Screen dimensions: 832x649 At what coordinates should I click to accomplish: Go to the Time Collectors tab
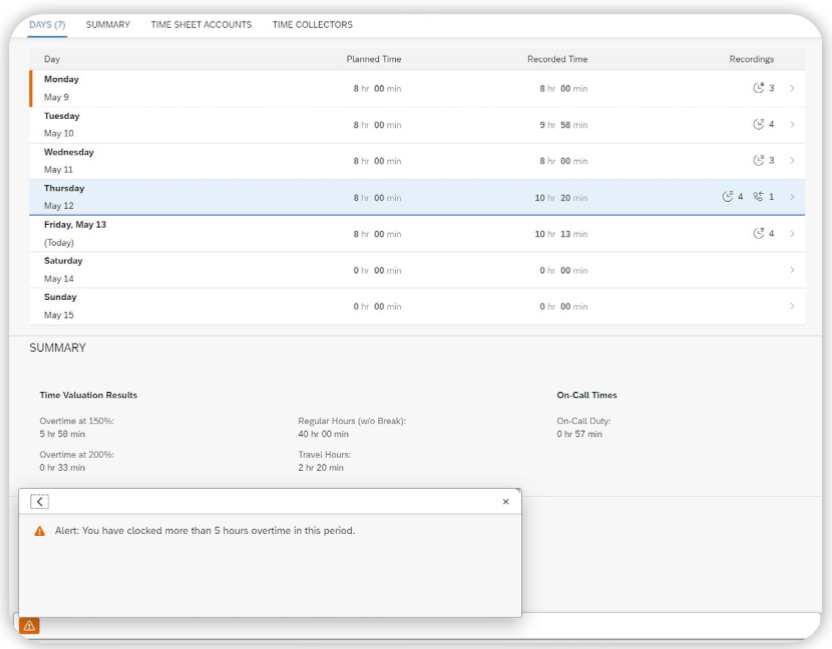312,25
